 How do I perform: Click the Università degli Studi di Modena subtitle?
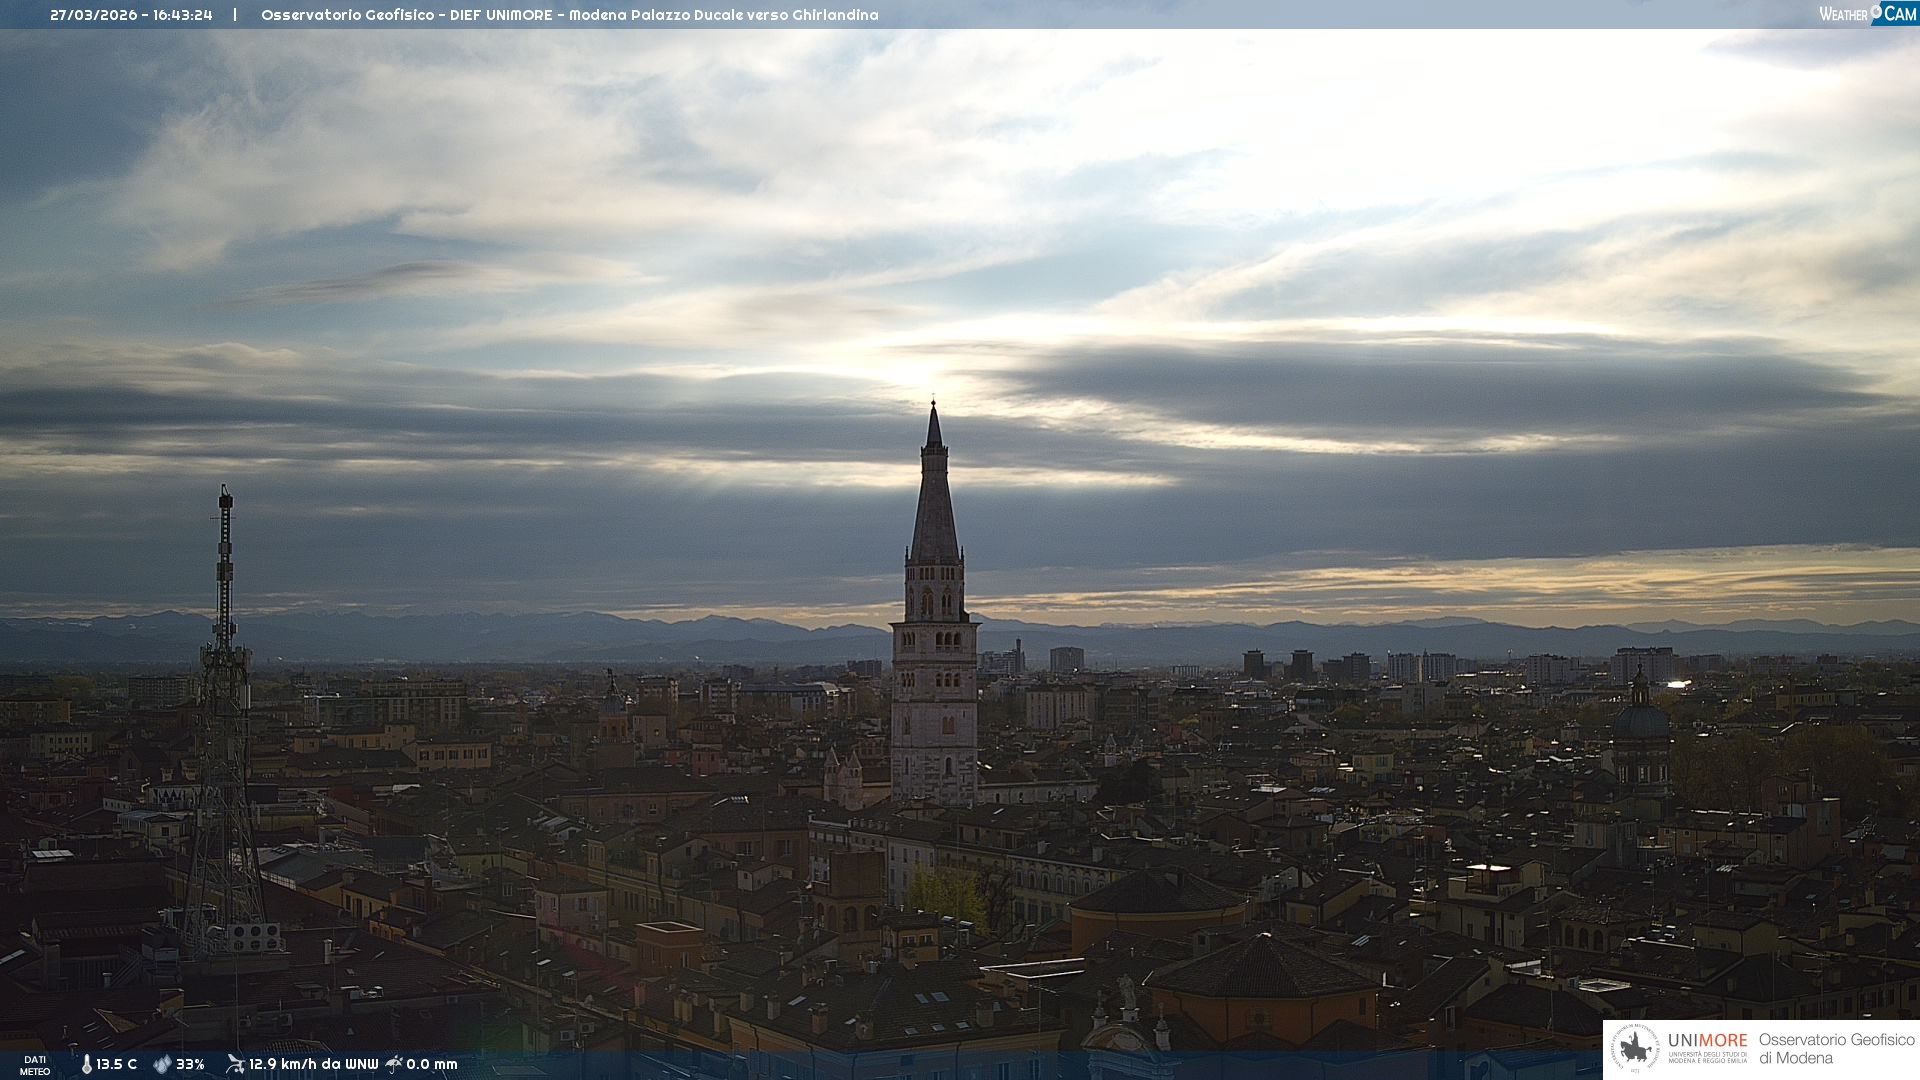pos(1707,1058)
